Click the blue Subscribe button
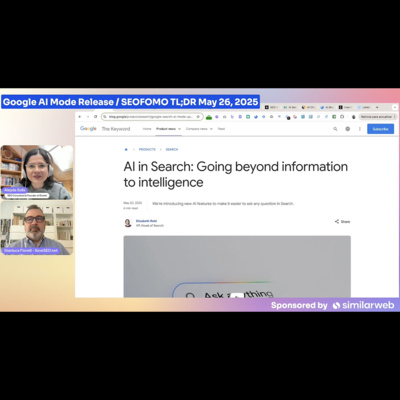The image size is (400, 400). tap(380, 129)
